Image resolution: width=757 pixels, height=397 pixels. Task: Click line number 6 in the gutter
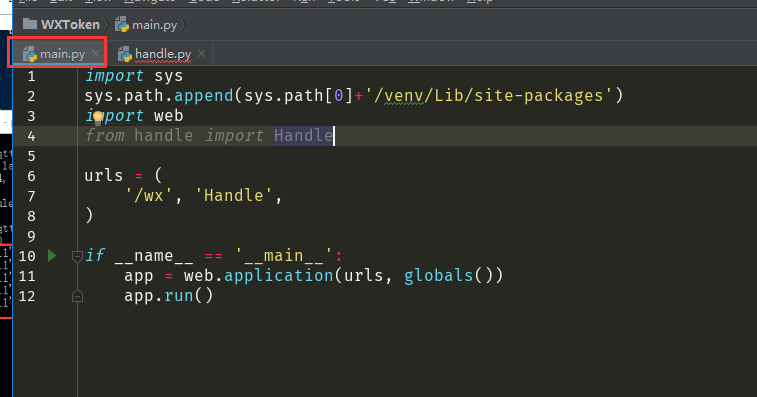[x=31, y=176]
